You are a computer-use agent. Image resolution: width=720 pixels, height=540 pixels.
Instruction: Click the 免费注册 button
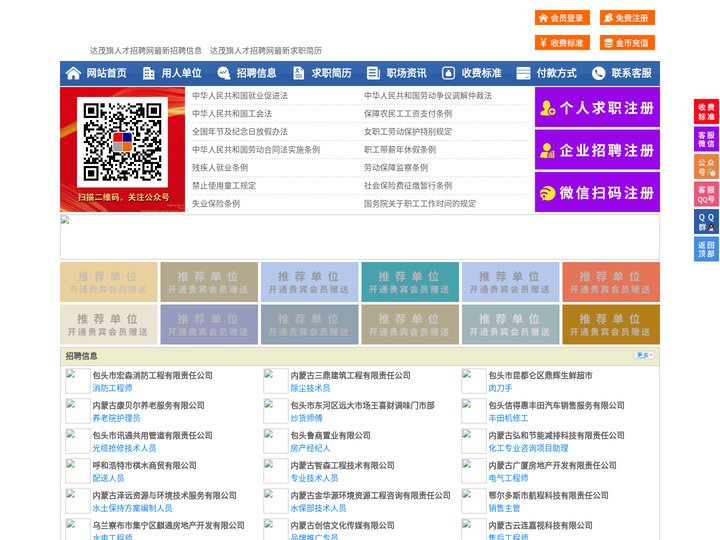tap(627, 18)
